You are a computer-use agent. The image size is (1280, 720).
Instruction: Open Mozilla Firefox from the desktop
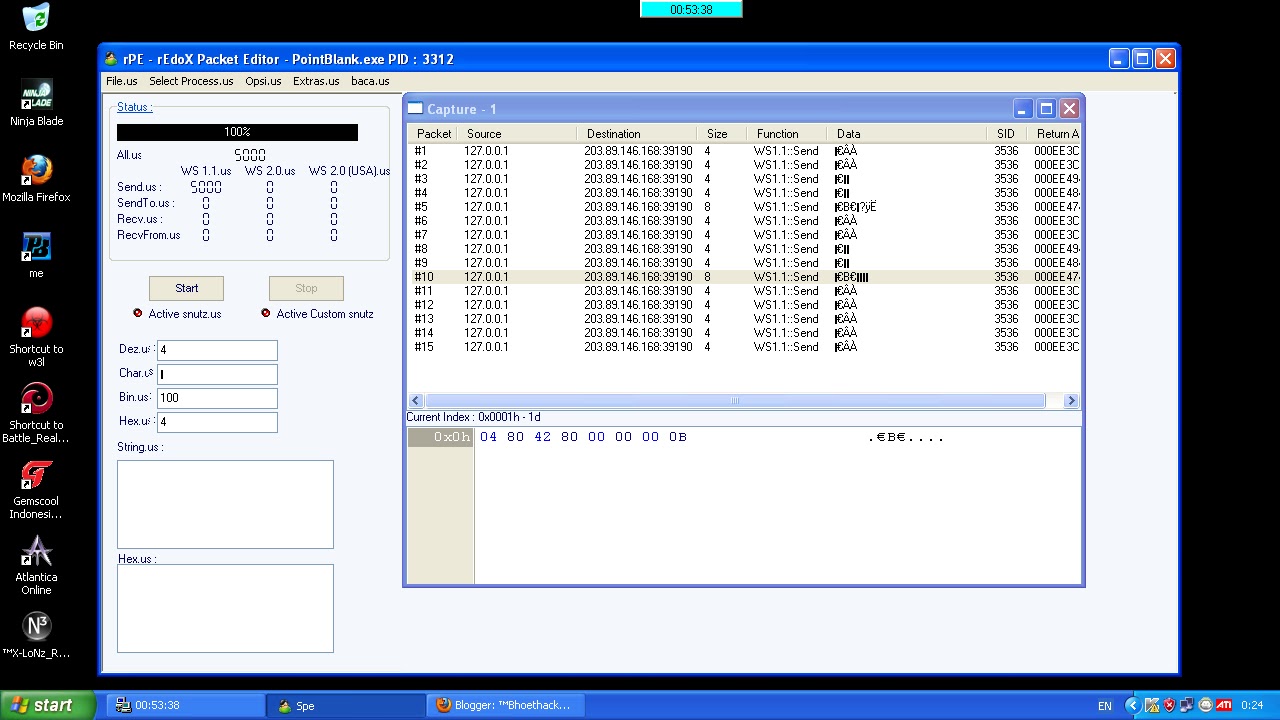[36, 170]
